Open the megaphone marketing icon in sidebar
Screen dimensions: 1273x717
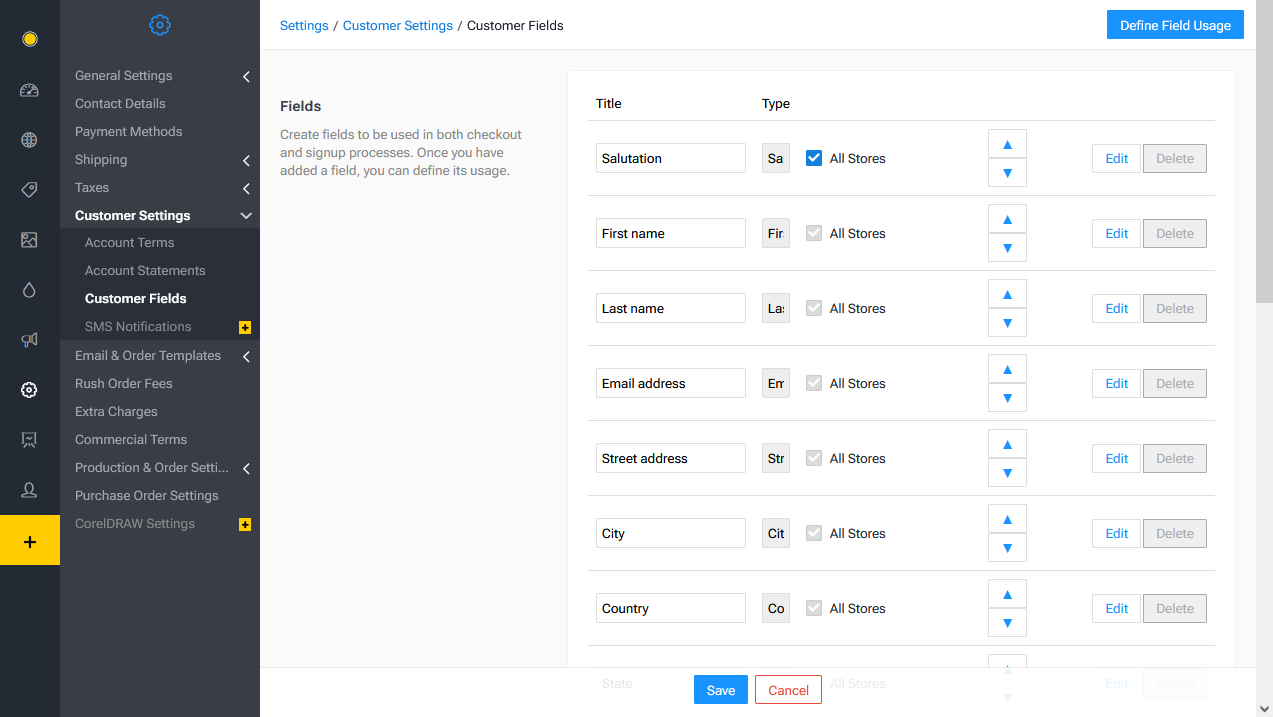click(29, 339)
